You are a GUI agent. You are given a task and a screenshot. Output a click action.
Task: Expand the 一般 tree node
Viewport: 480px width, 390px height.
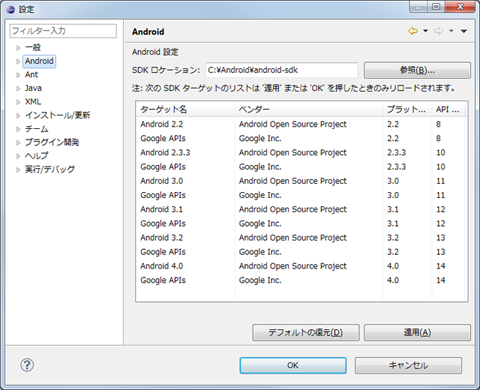point(18,48)
